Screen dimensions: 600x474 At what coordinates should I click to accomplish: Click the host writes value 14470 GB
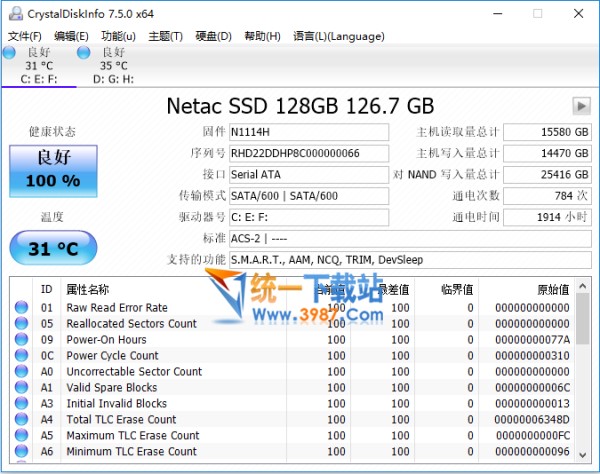click(x=547, y=153)
